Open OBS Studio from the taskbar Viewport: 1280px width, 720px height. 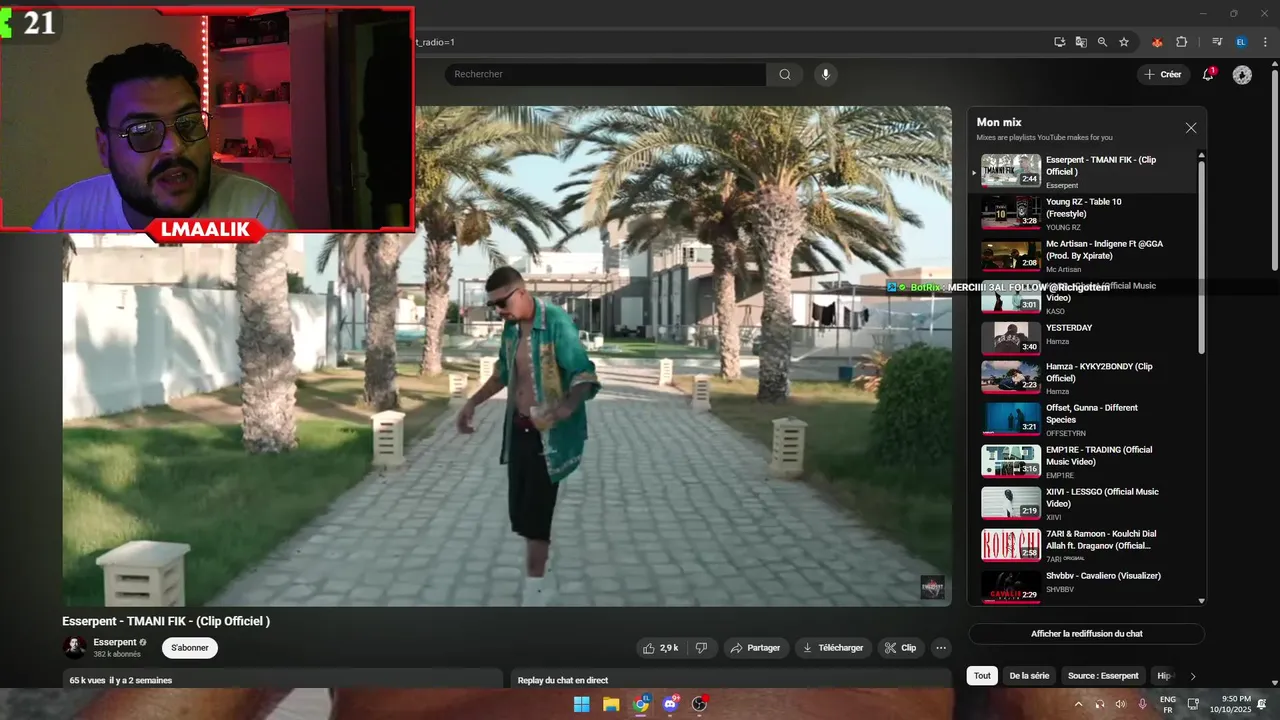click(x=699, y=704)
